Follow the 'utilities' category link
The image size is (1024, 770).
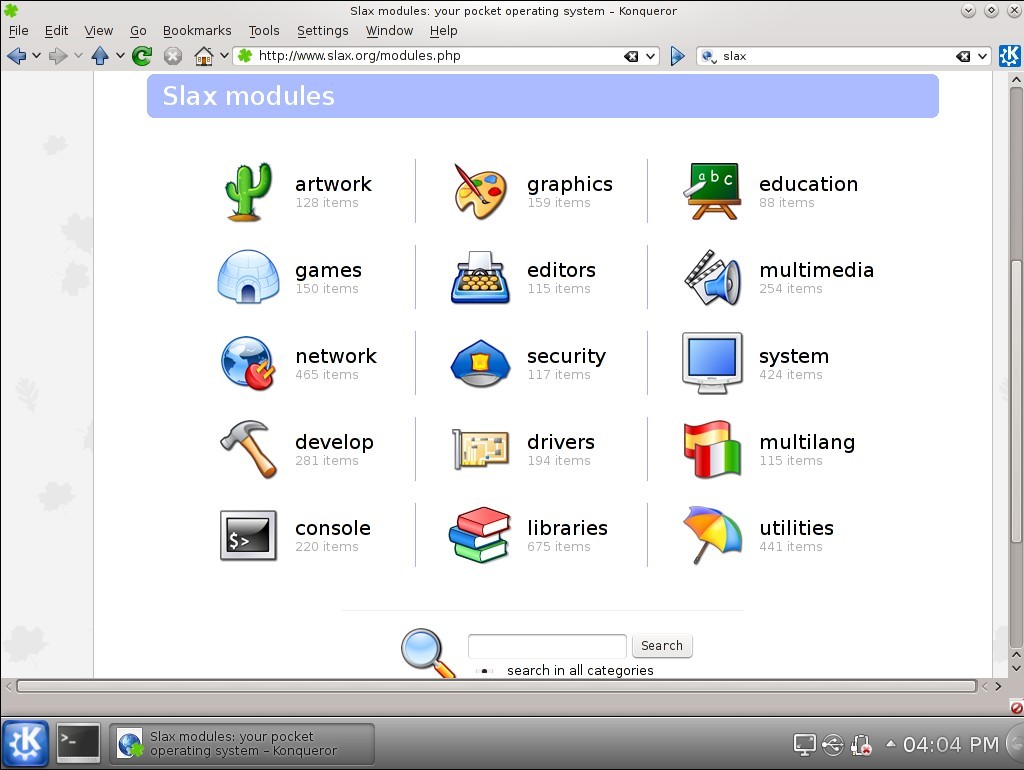[x=796, y=528]
